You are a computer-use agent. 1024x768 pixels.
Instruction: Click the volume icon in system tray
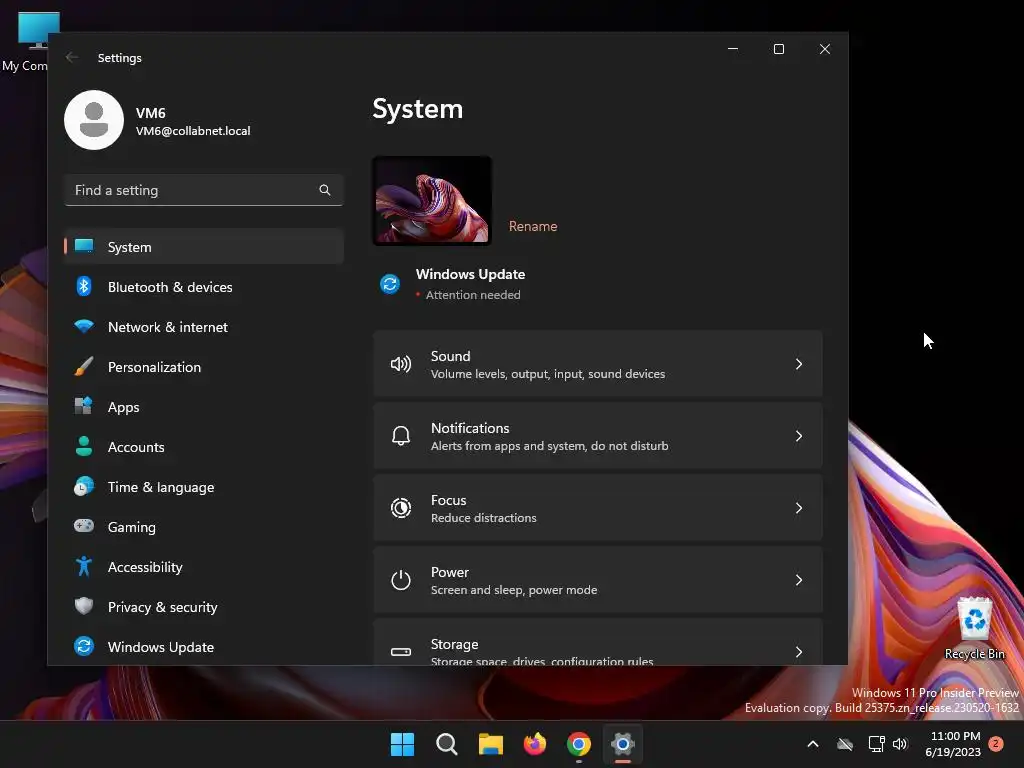point(900,744)
